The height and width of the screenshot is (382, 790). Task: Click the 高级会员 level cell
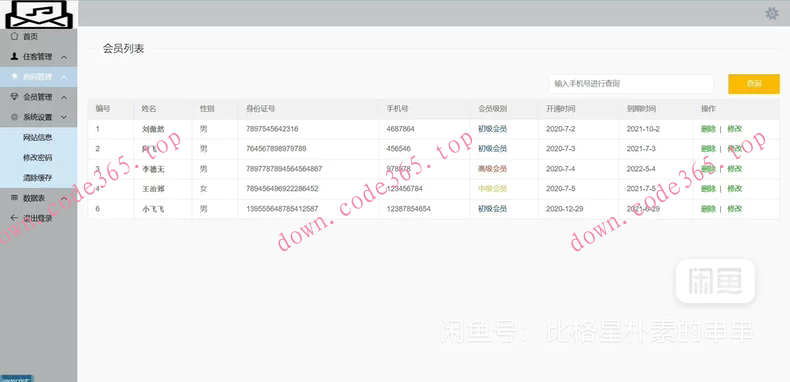tap(492, 169)
